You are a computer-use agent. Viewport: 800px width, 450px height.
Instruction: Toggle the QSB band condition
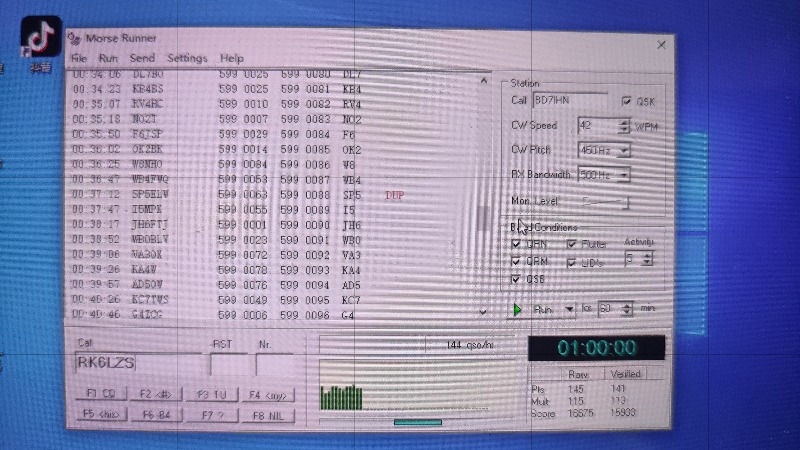tap(516, 279)
